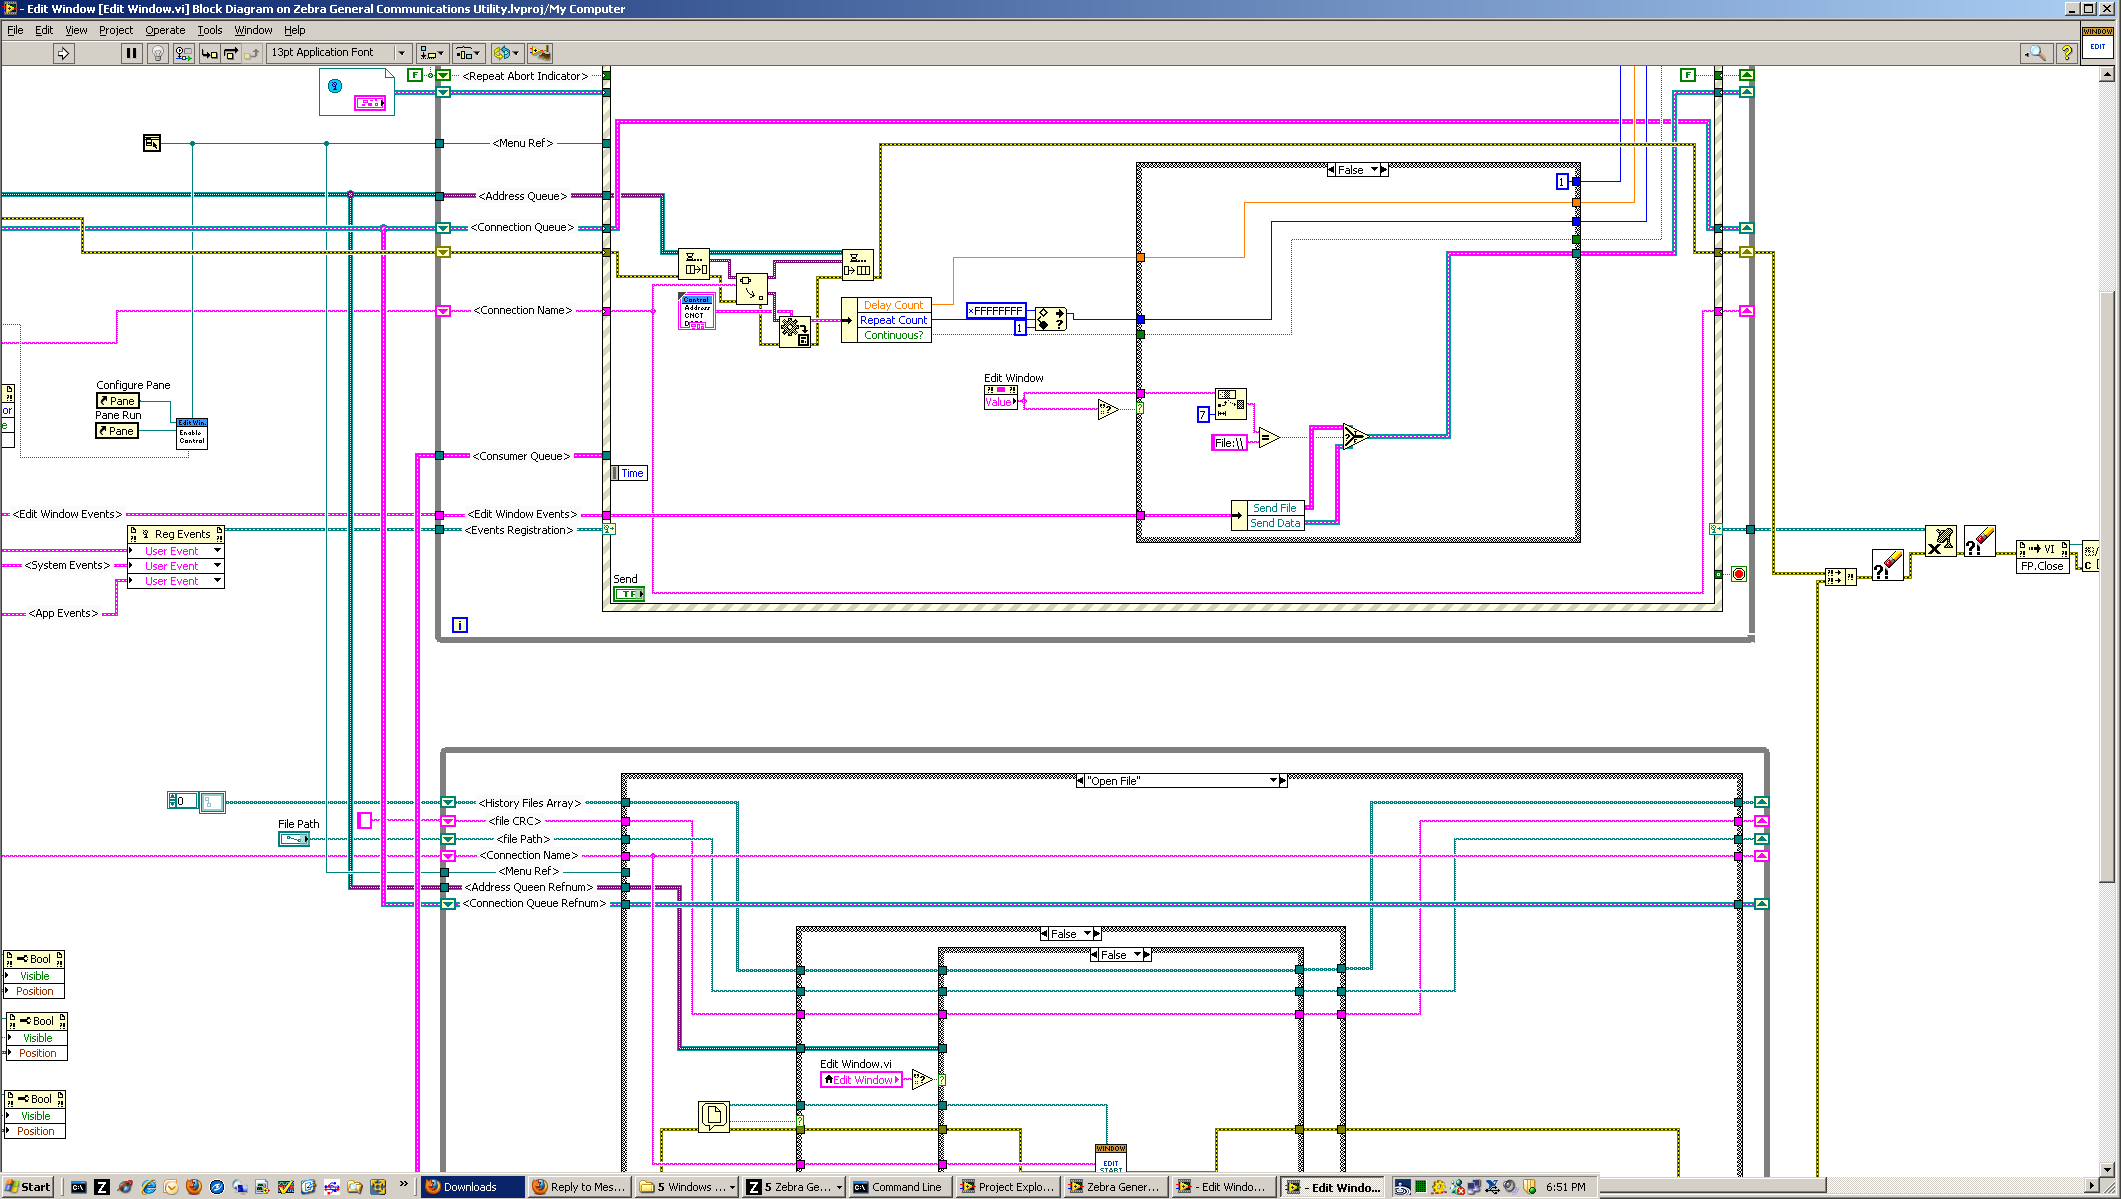This screenshot has height=1199, width=2121.
Task: Click the numeric constant 7
Action: pyautogui.click(x=1203, y=414)
